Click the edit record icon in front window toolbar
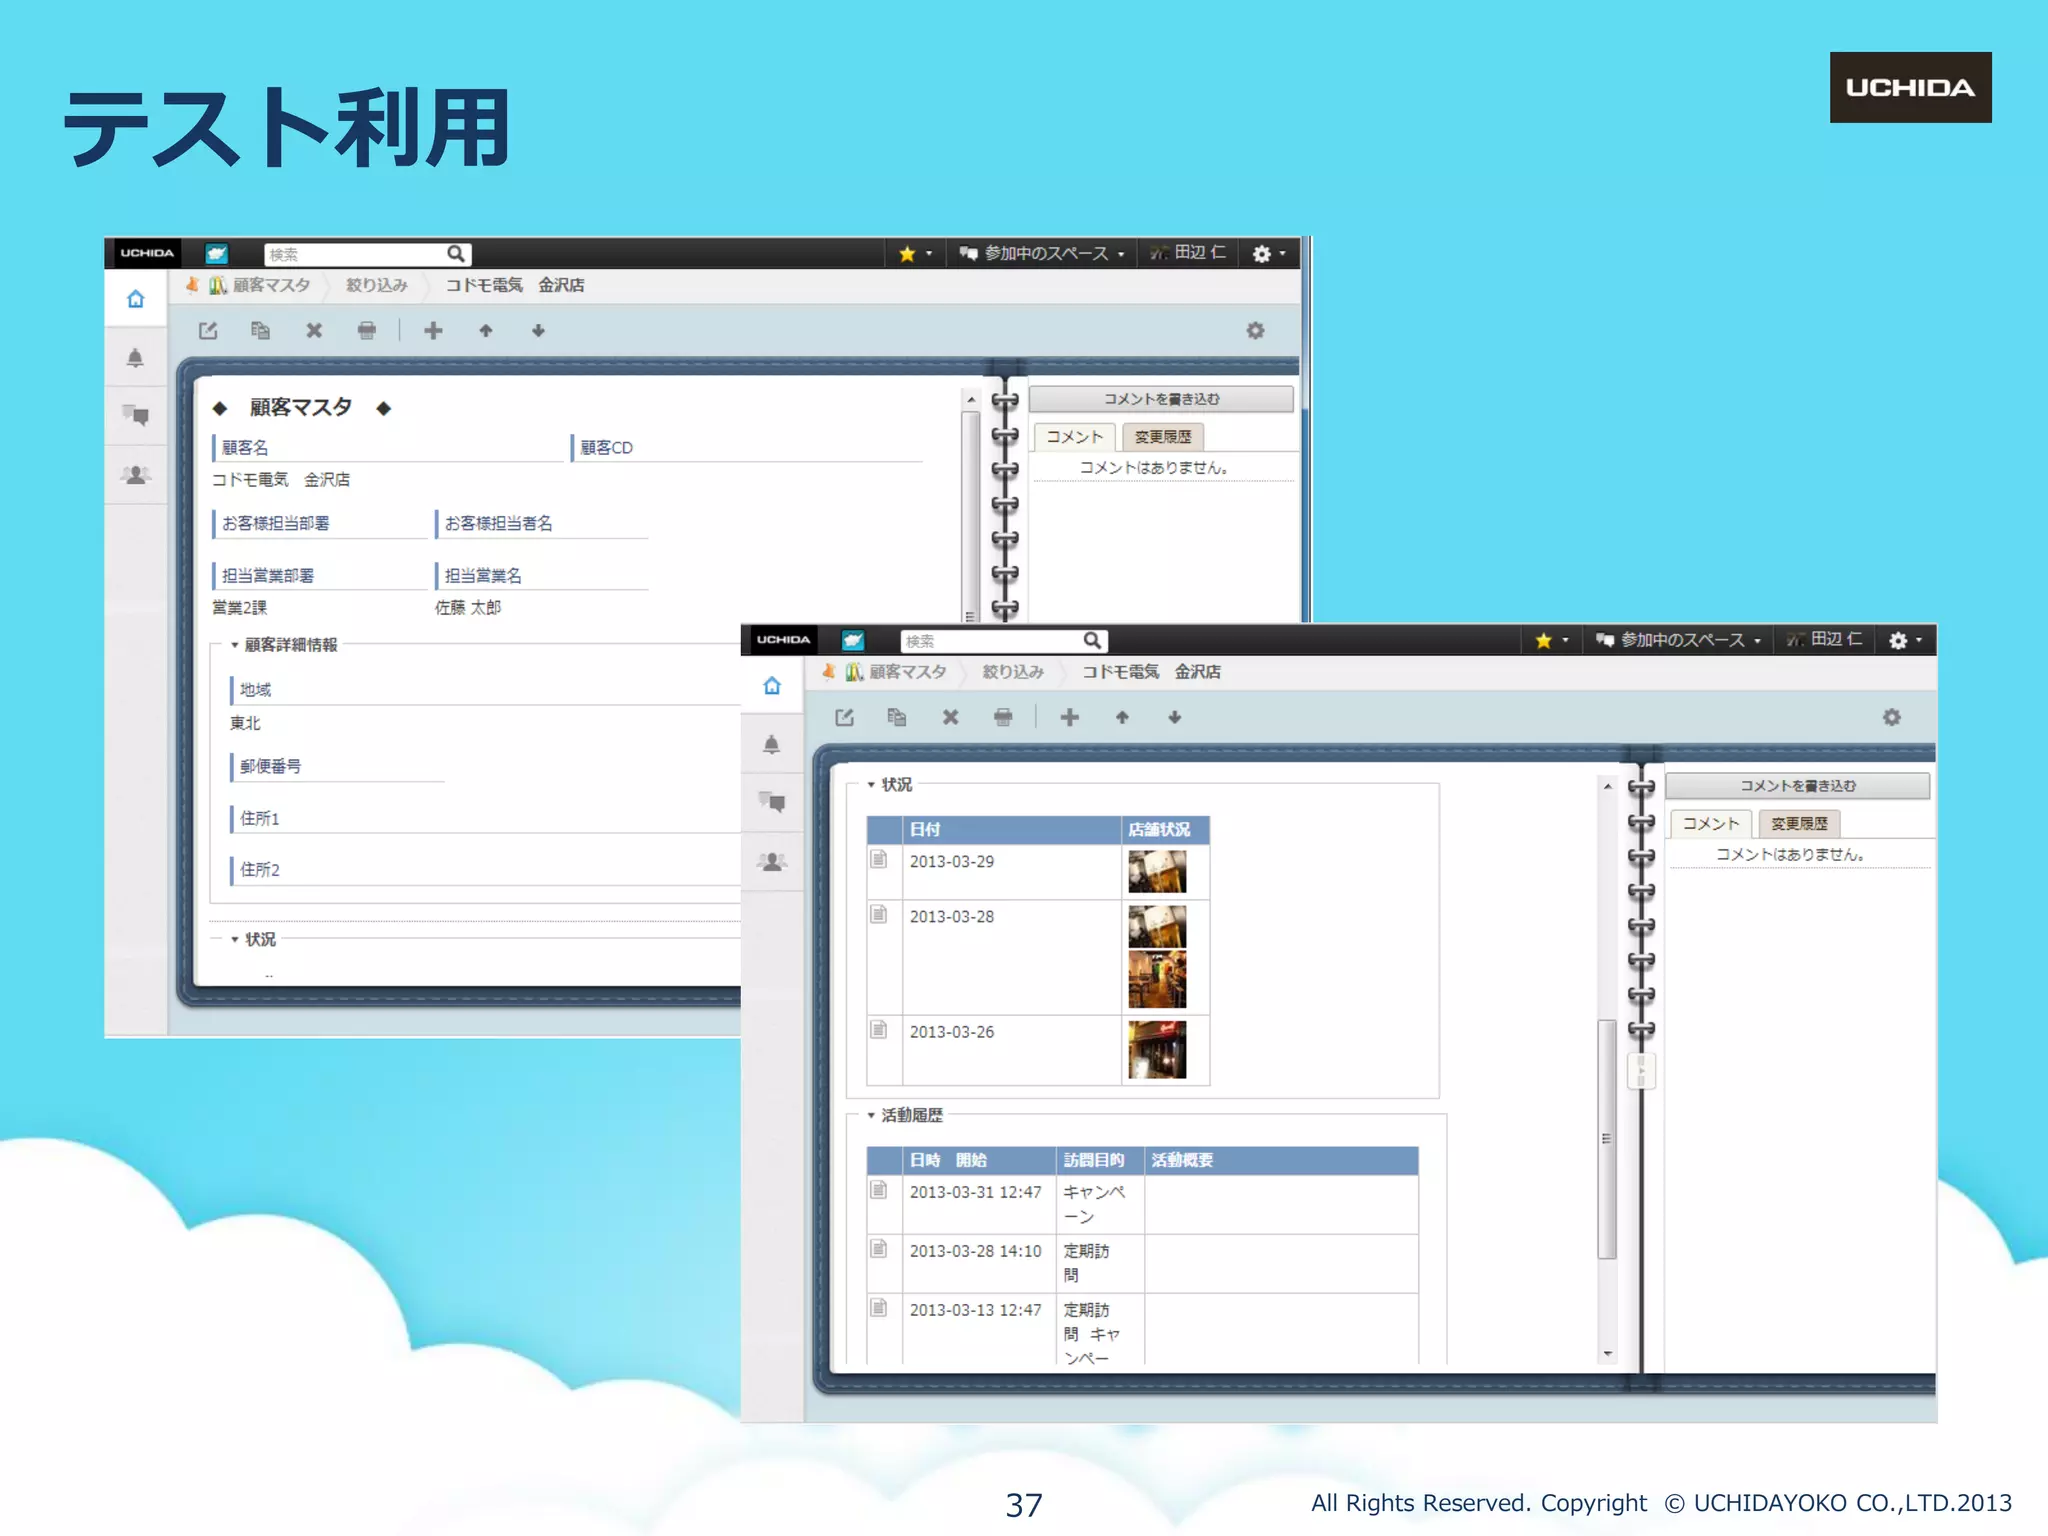 click(x=845, y=717)
